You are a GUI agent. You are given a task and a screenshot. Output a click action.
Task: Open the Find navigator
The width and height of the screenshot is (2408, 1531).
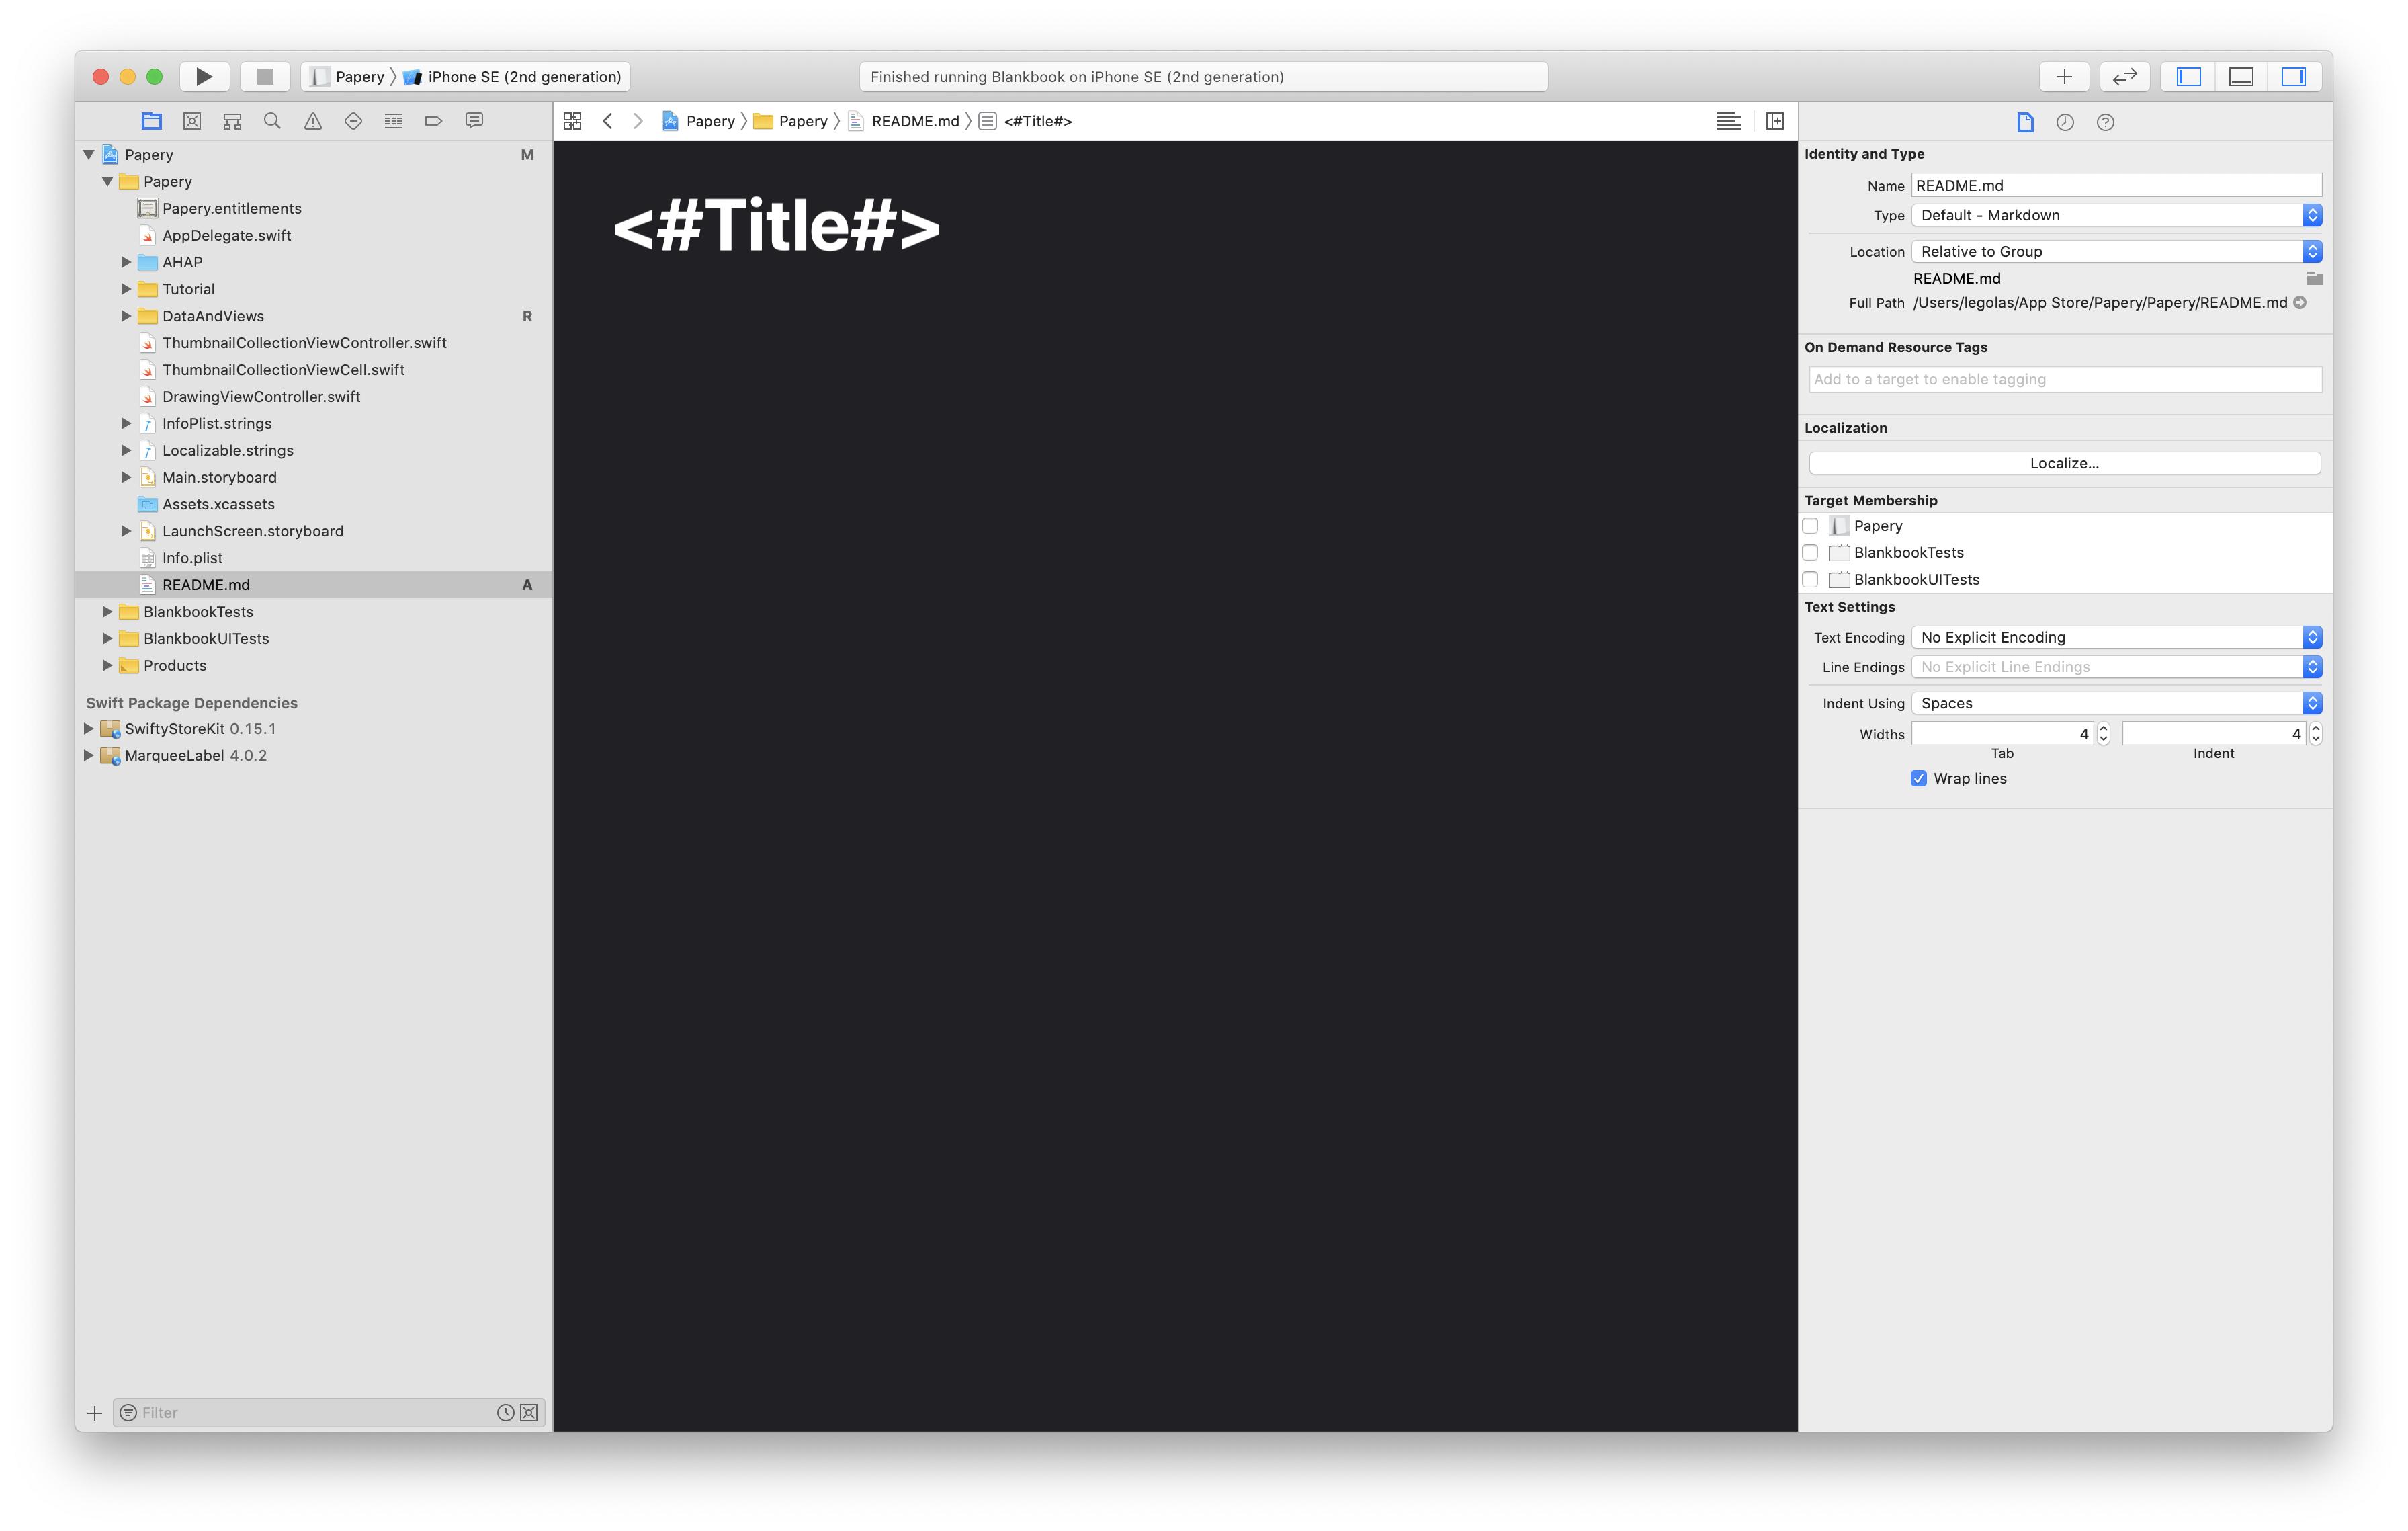[272, 120]
